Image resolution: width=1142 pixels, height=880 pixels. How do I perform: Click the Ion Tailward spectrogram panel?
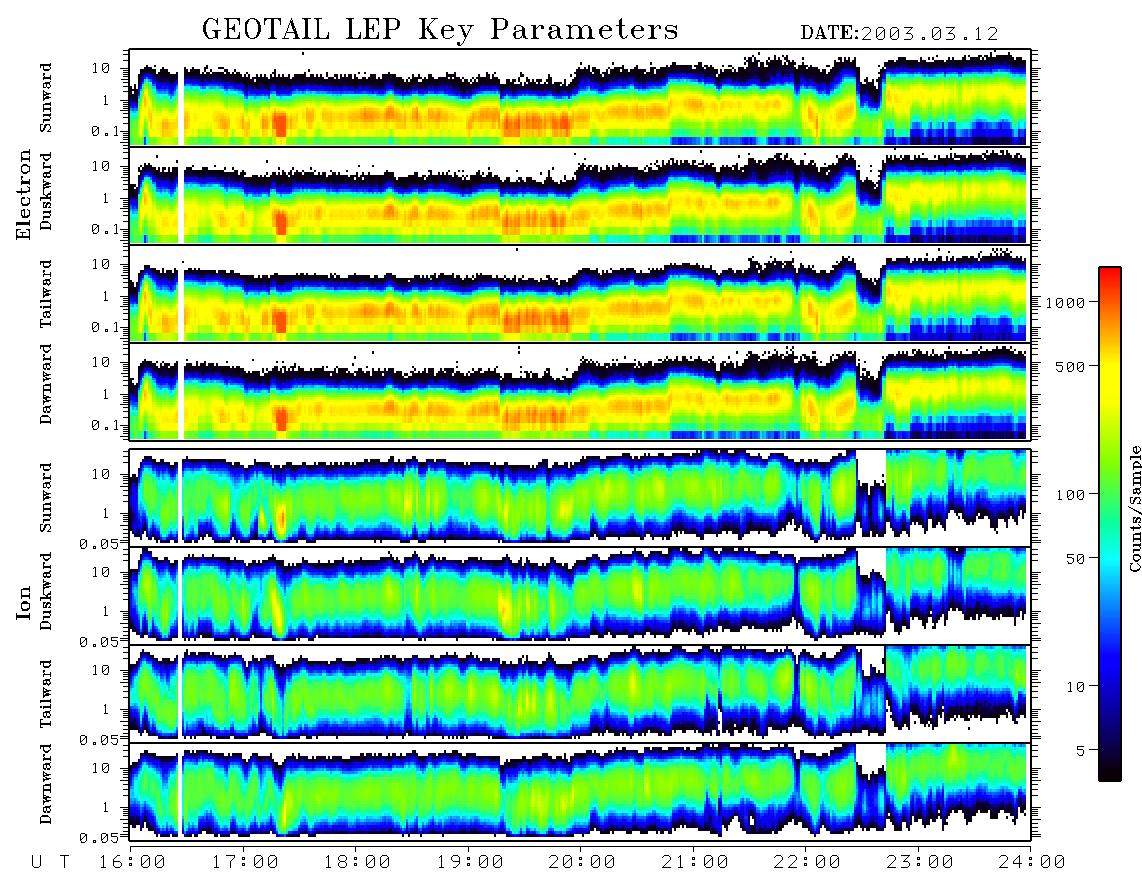click(x=580, y=694)
